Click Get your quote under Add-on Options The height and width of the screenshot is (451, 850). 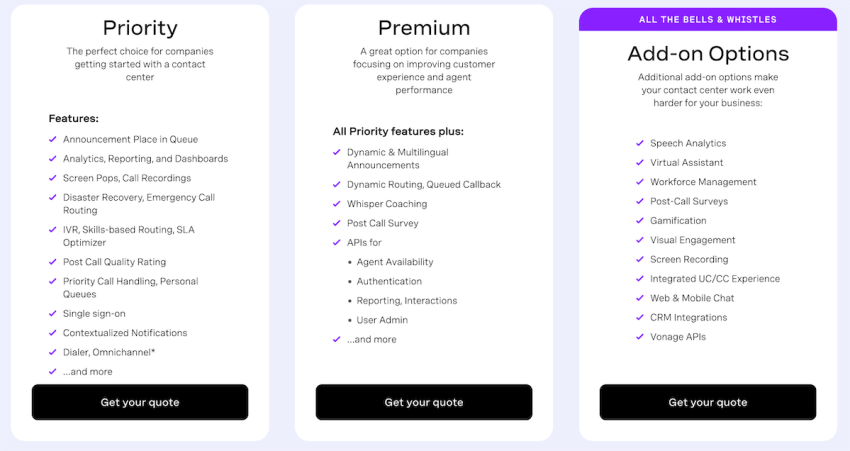tap(707, 402)
